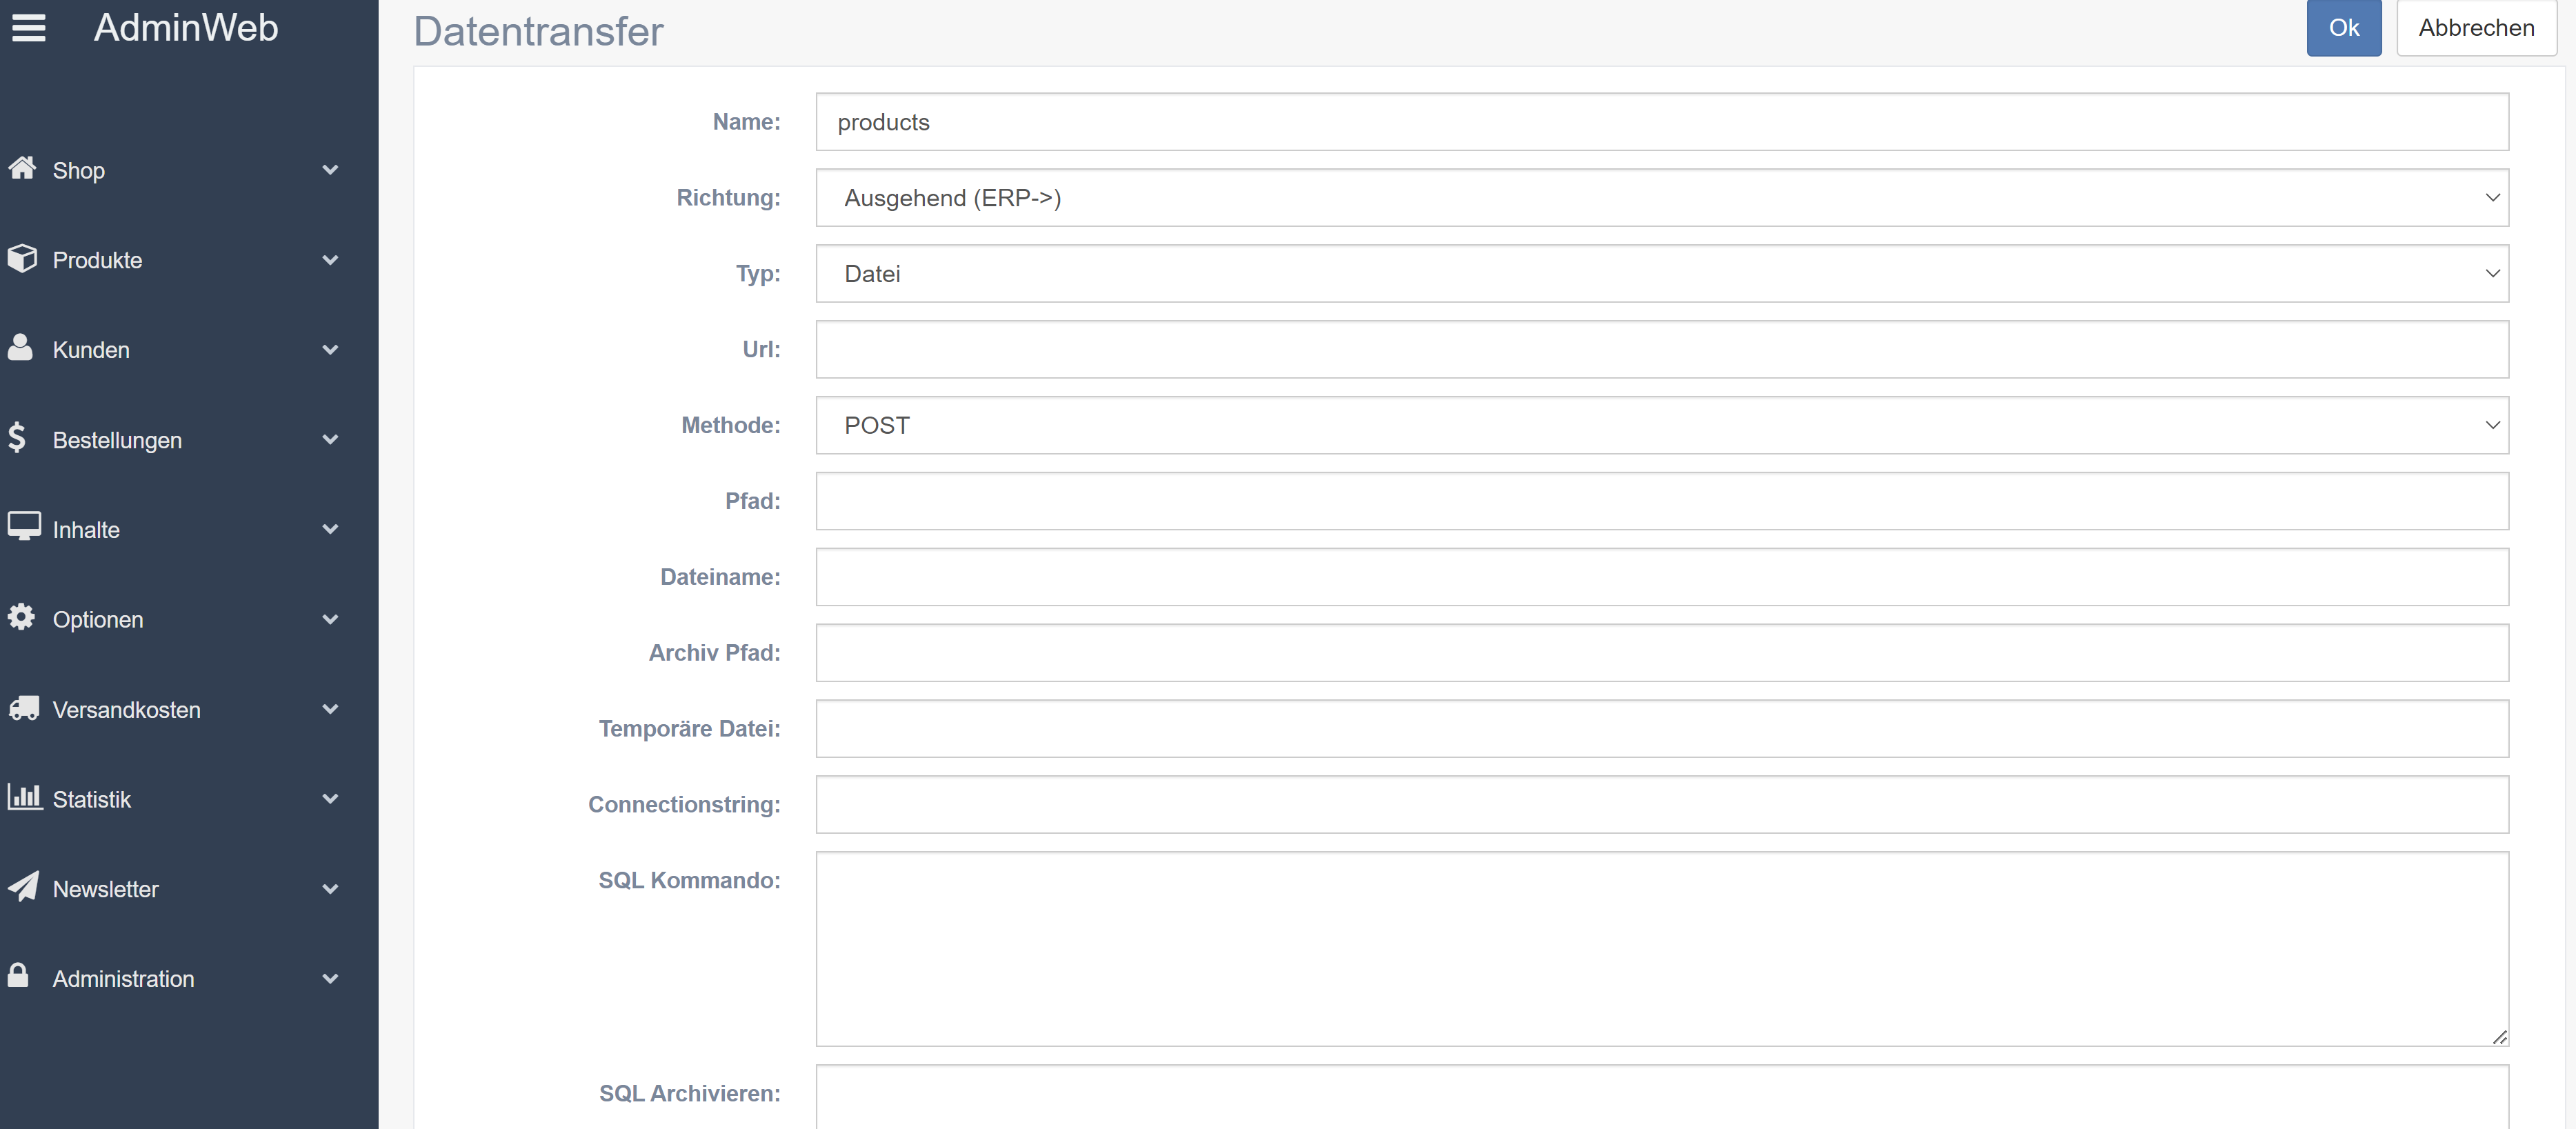
Task: Click the blue Ok button
Action: point(2343,27)
